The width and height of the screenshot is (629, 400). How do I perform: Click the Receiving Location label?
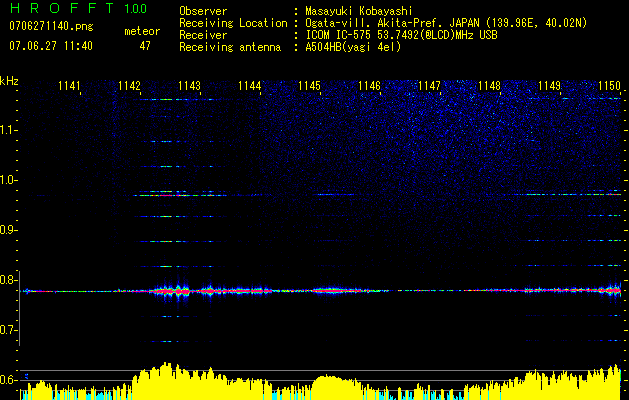point(233,23)
